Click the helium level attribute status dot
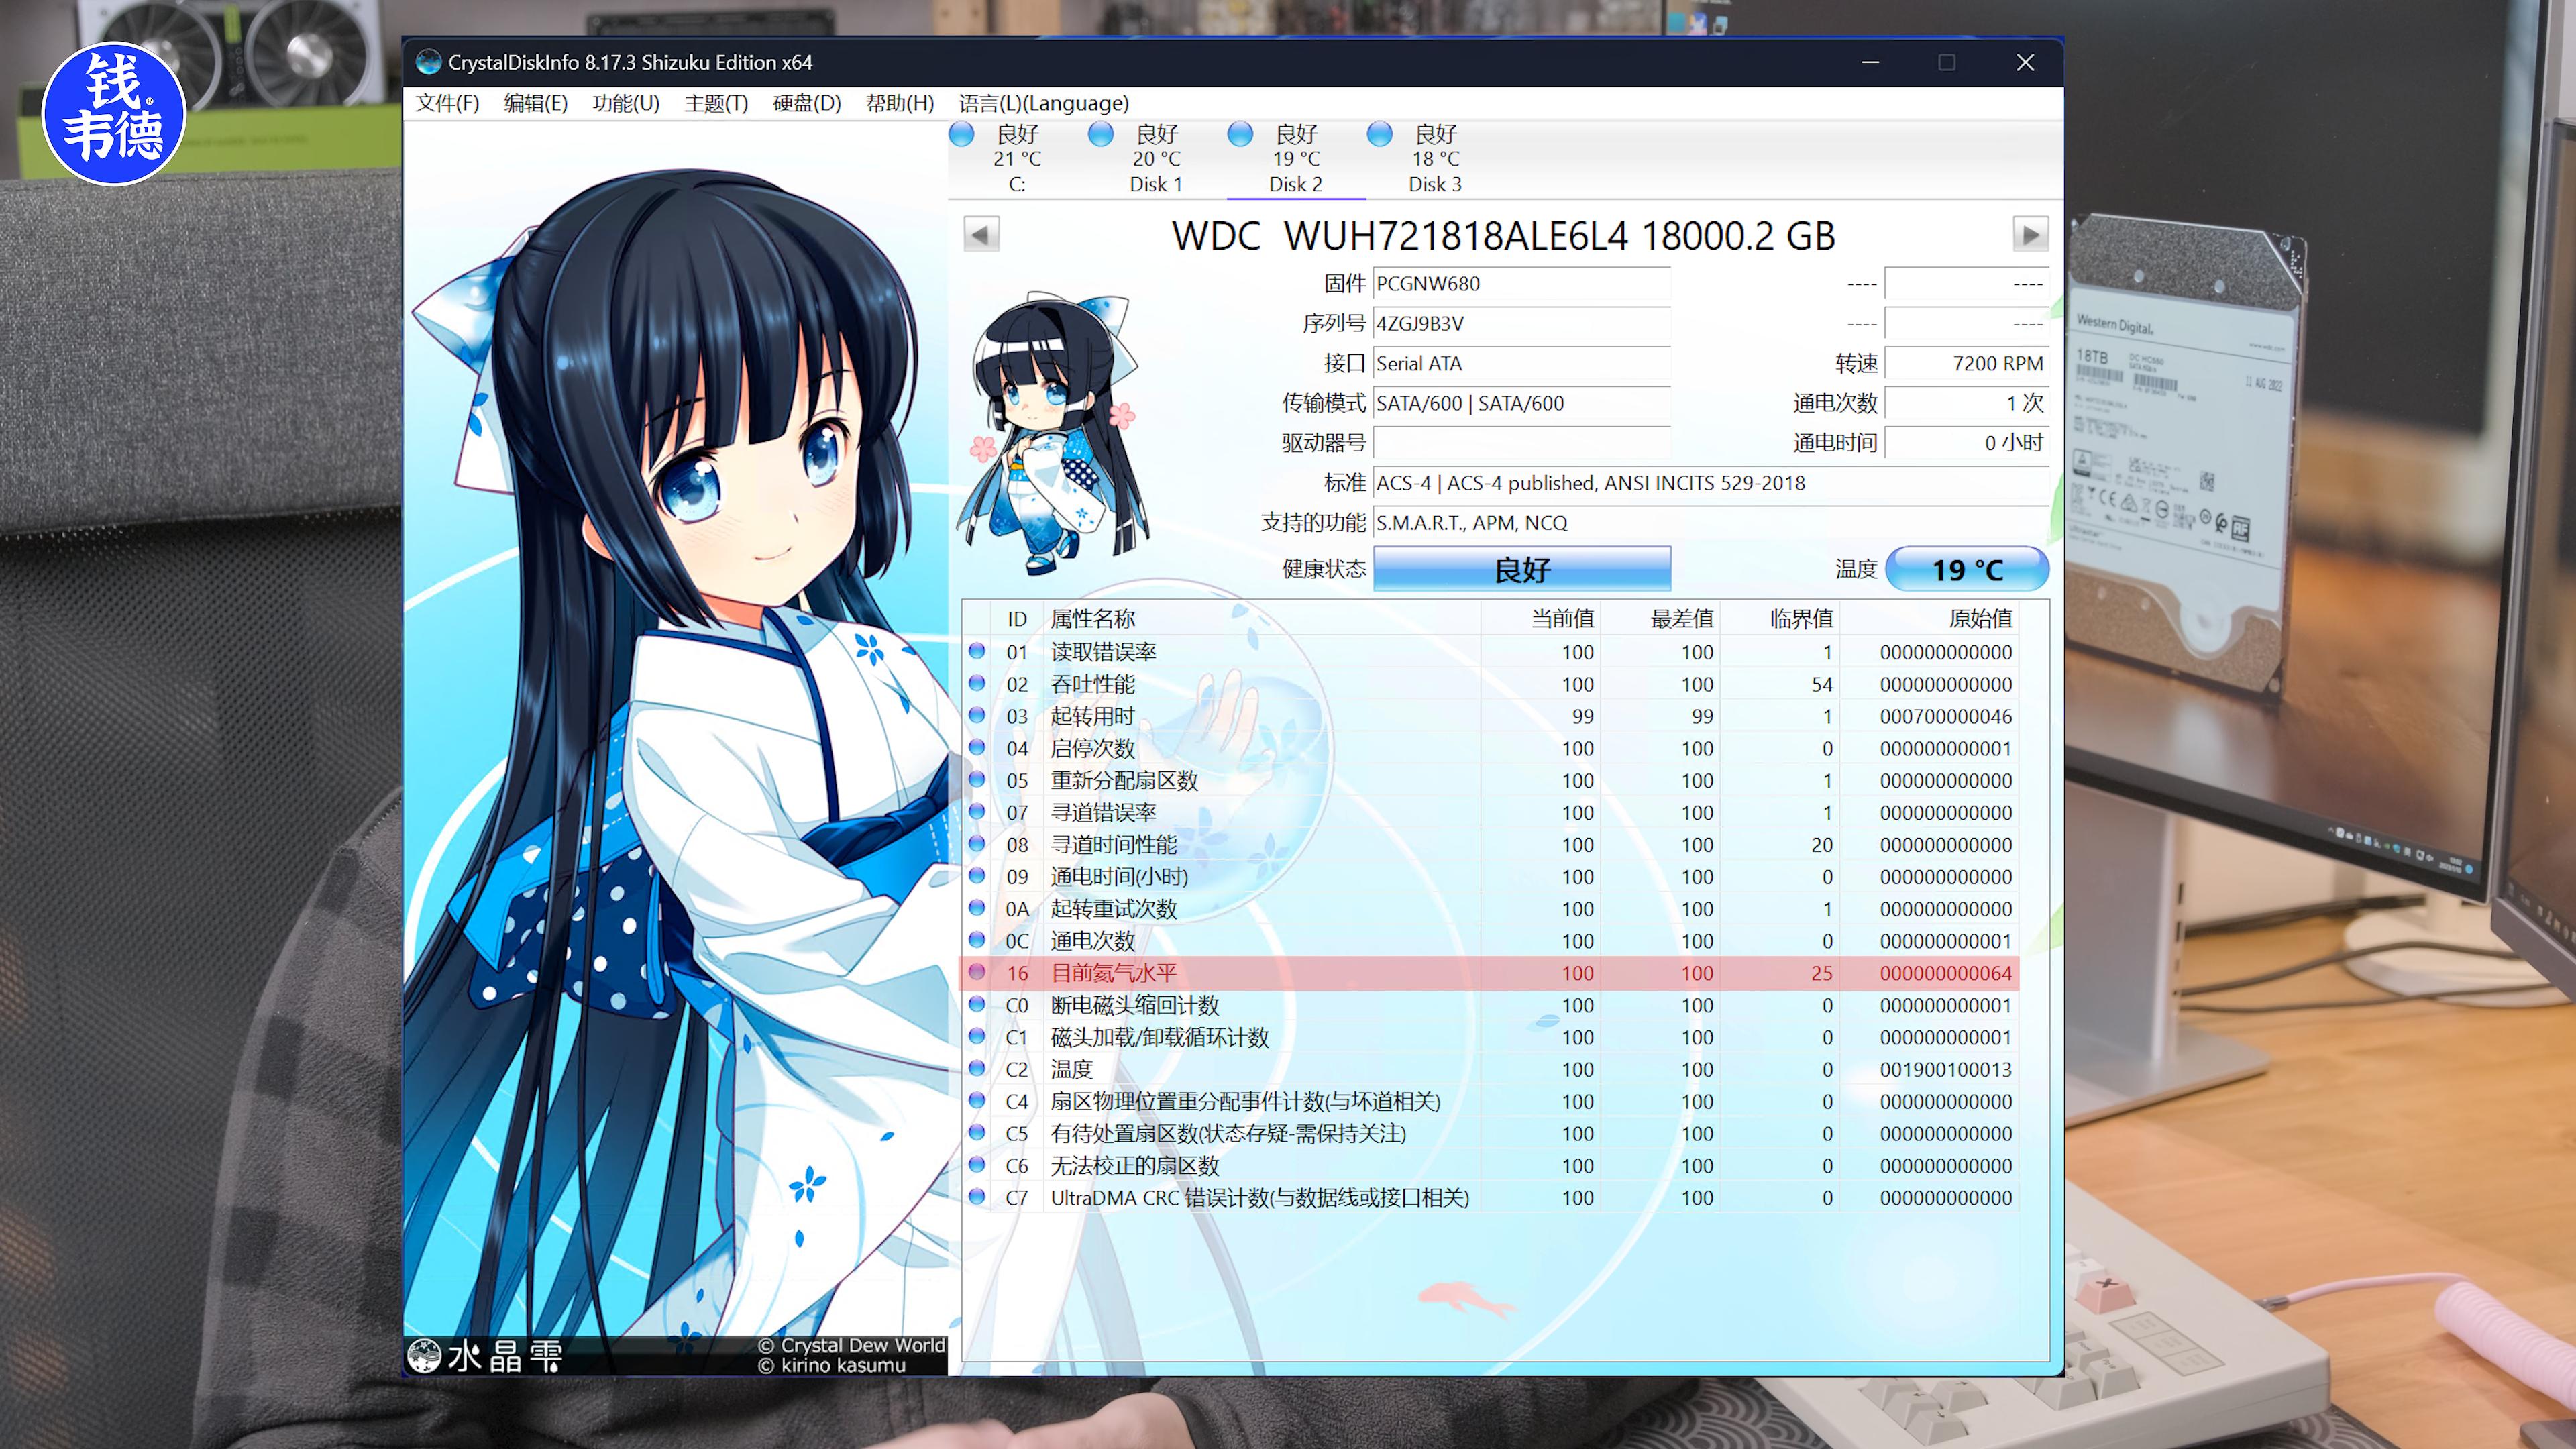This screenshot has width=2576, height=1449. 977,972
